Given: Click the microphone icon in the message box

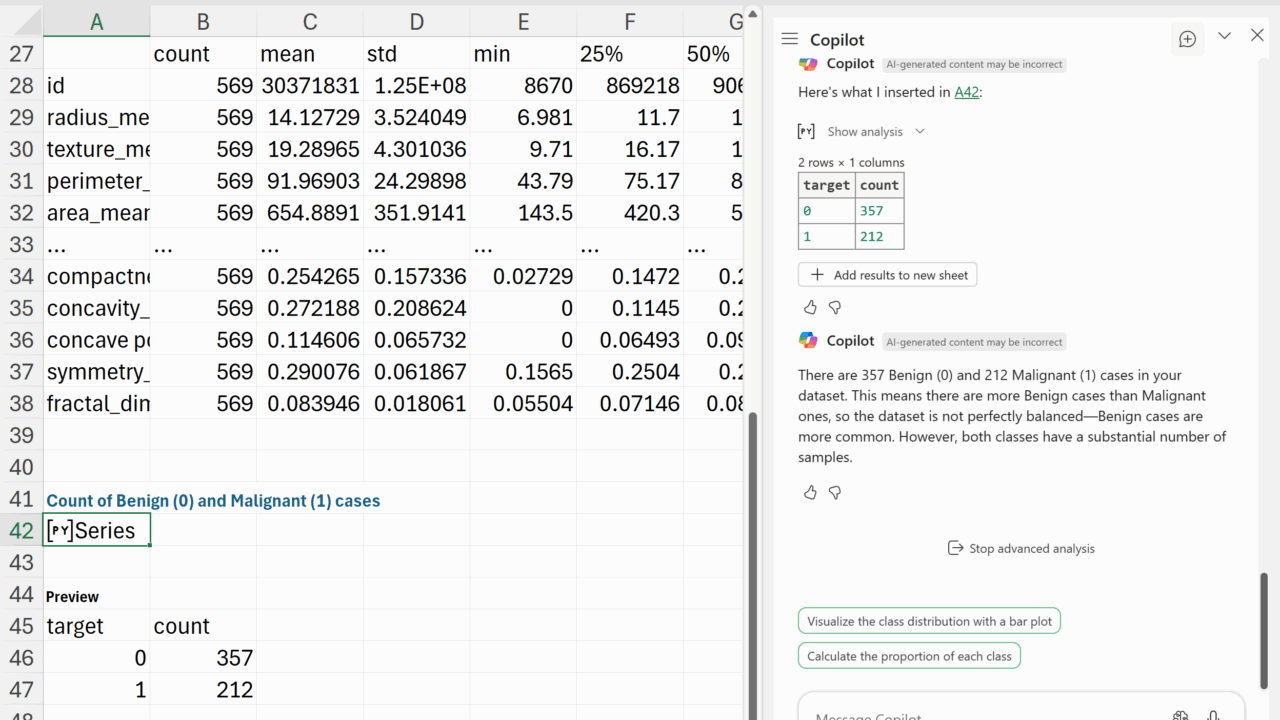Looking at the screenshot, I should (1213, 714).
